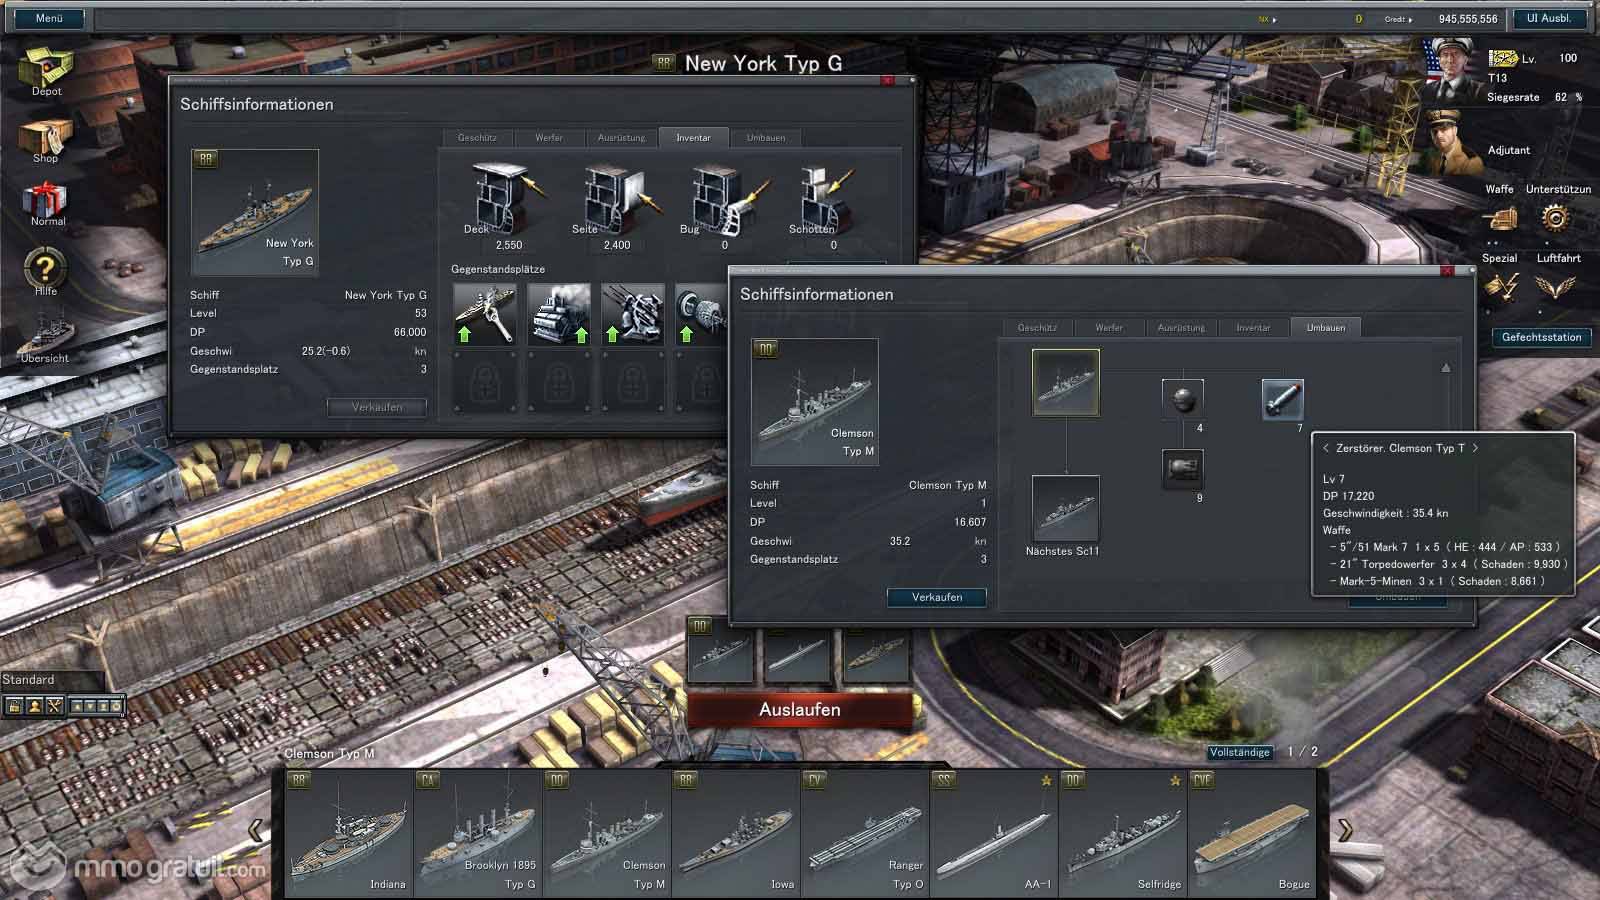Open Ausrüstung tab in Clemson window
Viewport: 1600px width, 900px height.
click(x=1181, y=328)
